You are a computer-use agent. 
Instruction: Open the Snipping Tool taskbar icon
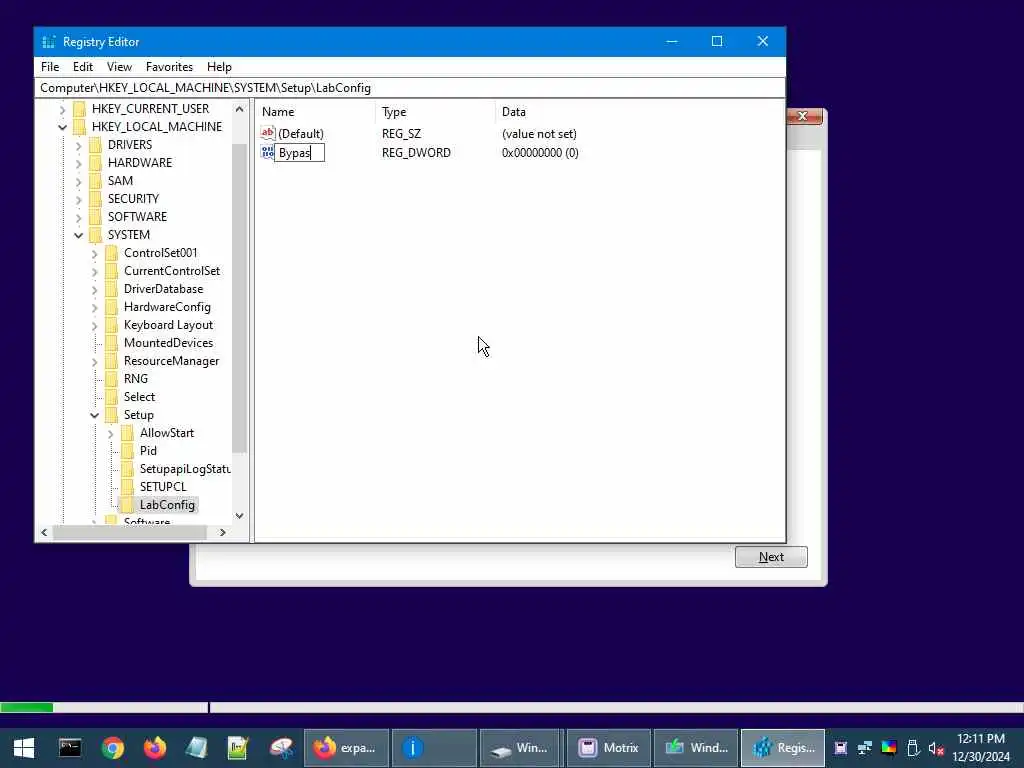281,748
